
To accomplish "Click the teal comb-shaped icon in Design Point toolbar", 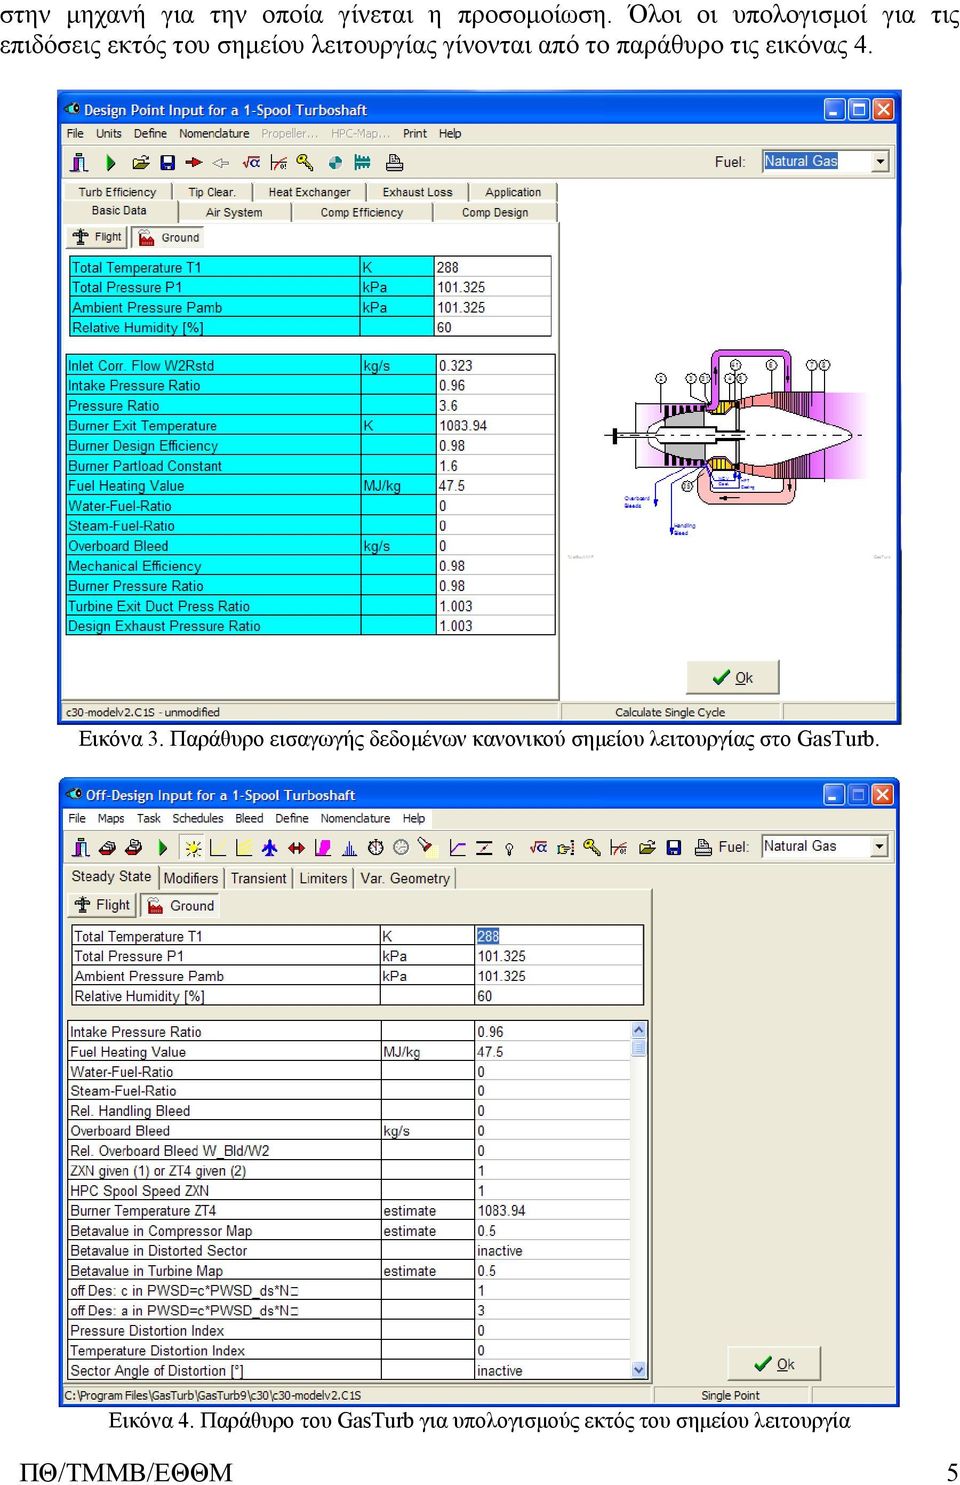I will coord(362,162).
